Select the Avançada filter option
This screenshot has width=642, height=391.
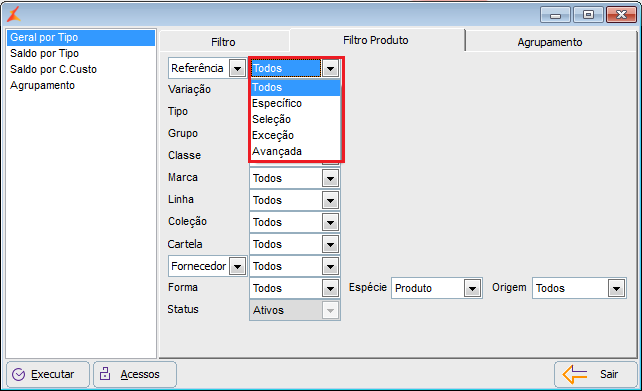coord(295,151)
